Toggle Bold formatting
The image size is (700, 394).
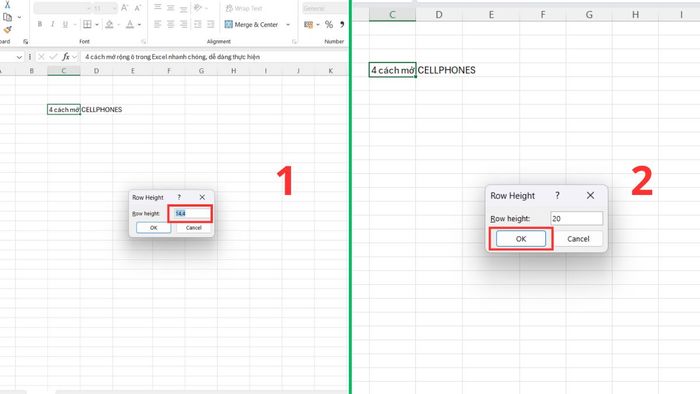[40, 24]
